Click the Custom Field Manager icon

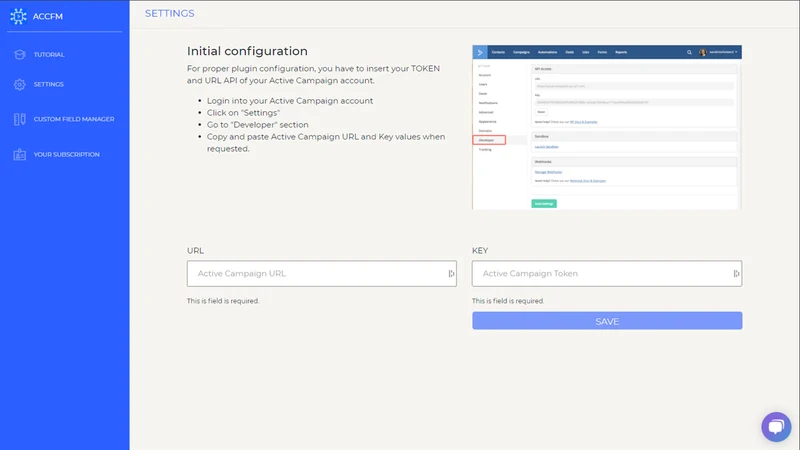tap(20, 119)
